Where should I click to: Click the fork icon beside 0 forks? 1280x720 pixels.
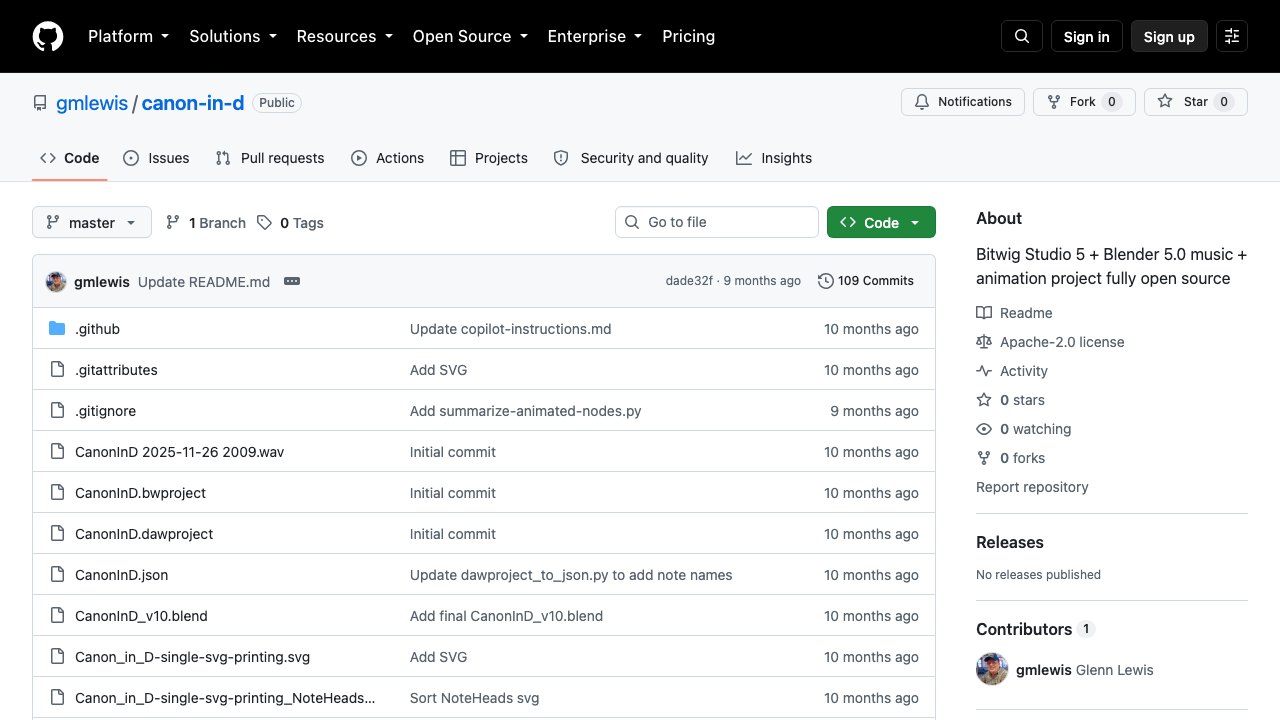pos(984,458)
